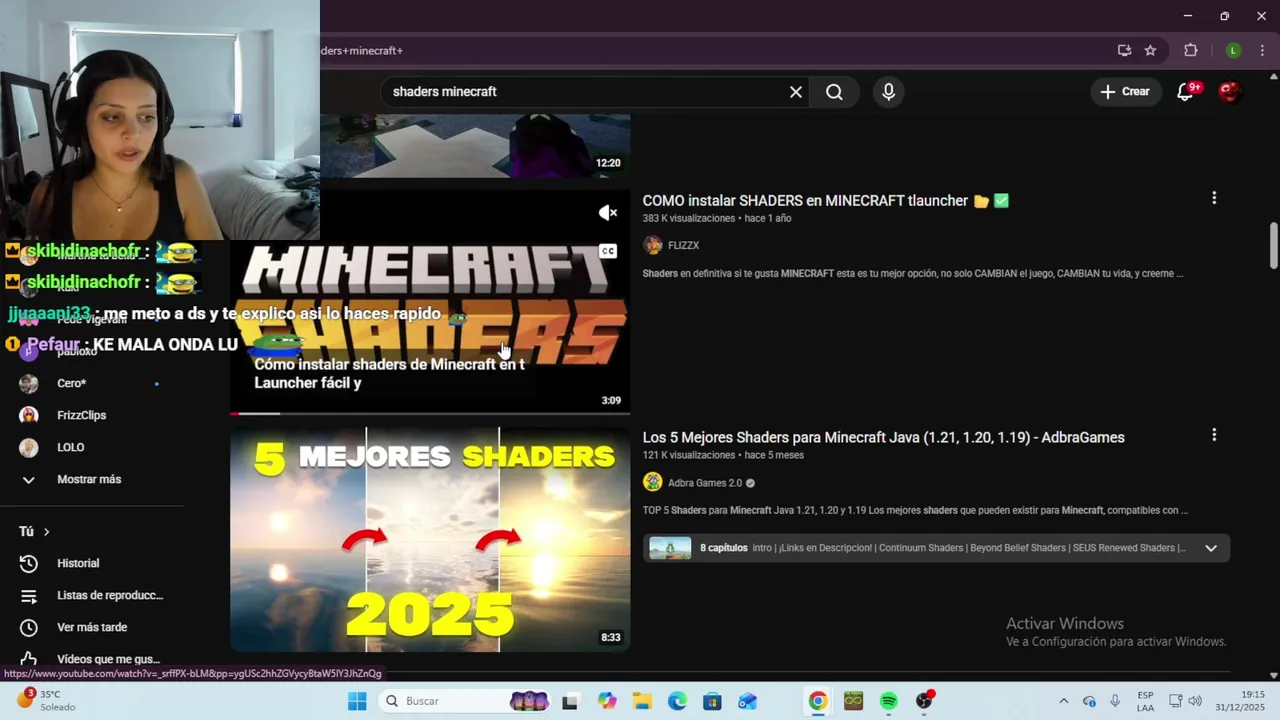Open the OBS icon with red dot on taskbar

tap(925, 700)
